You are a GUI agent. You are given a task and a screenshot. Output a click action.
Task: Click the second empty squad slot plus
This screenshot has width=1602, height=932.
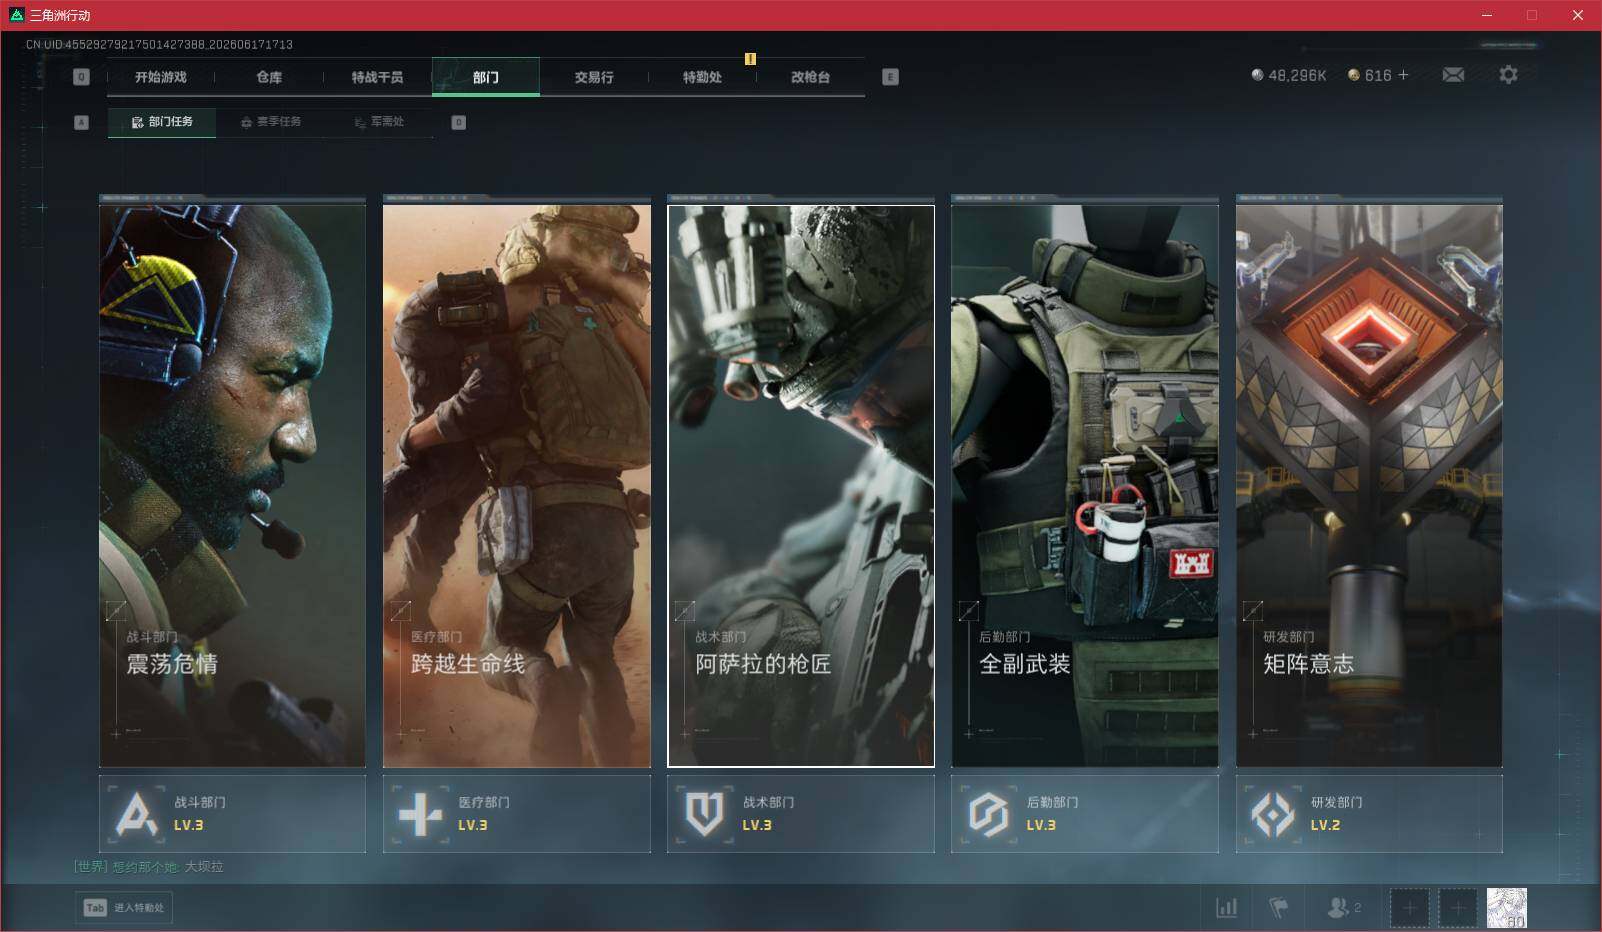pyautogui.click(x=1457, y=908)
